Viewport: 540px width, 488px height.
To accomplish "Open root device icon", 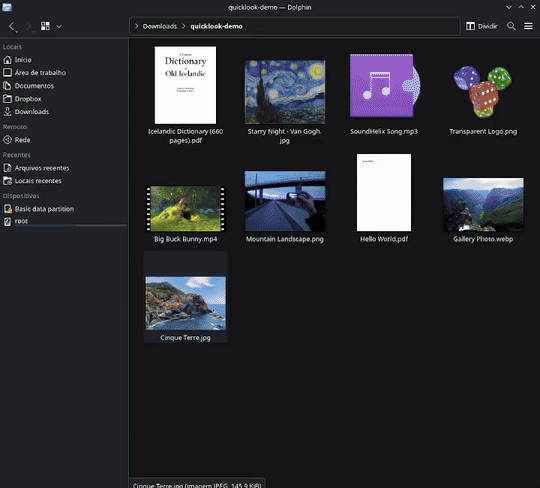I will (7, 221).
